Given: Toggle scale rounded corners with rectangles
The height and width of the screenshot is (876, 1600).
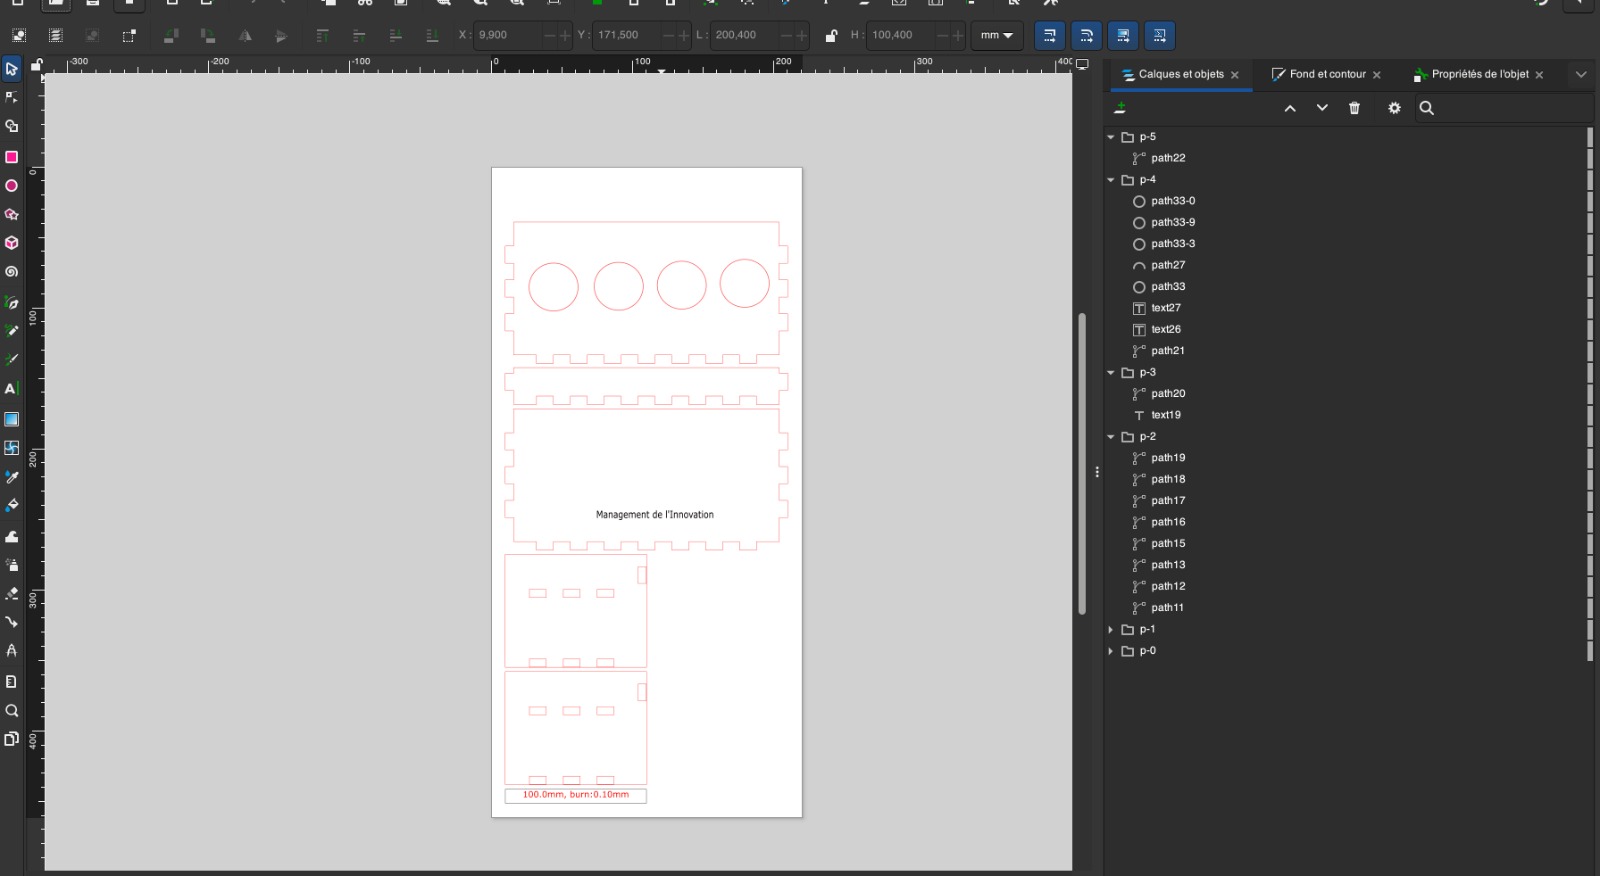Looking at the screenshot, I should click(x=1086, y=36).
